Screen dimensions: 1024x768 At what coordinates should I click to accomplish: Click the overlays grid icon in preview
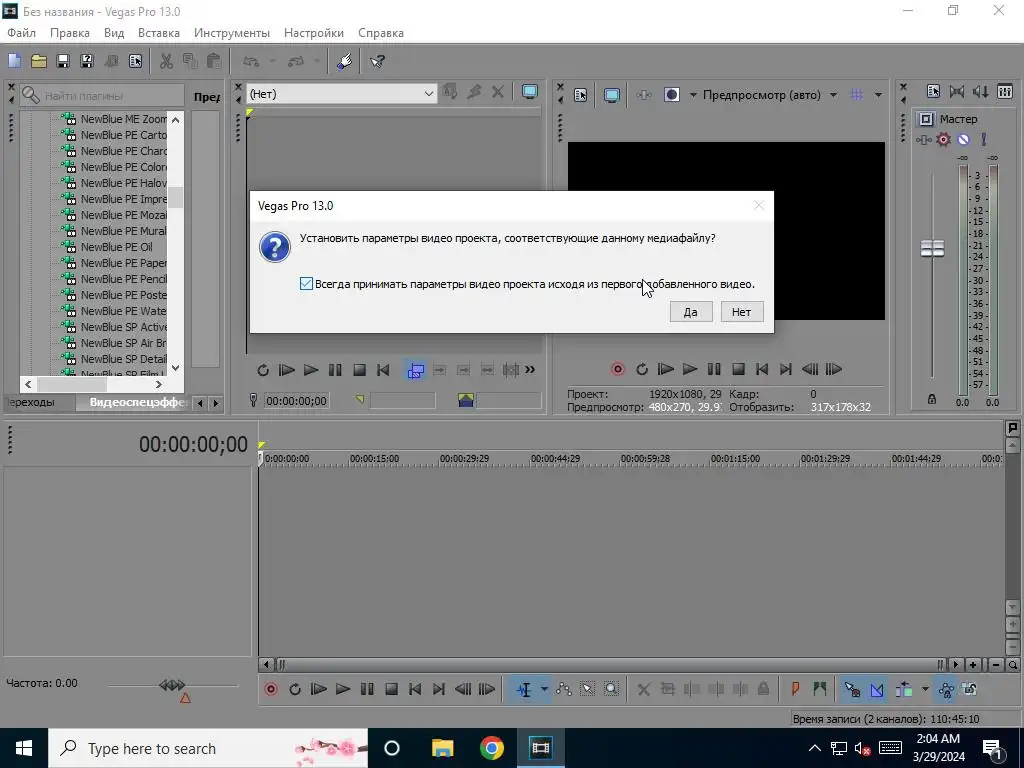856,95
